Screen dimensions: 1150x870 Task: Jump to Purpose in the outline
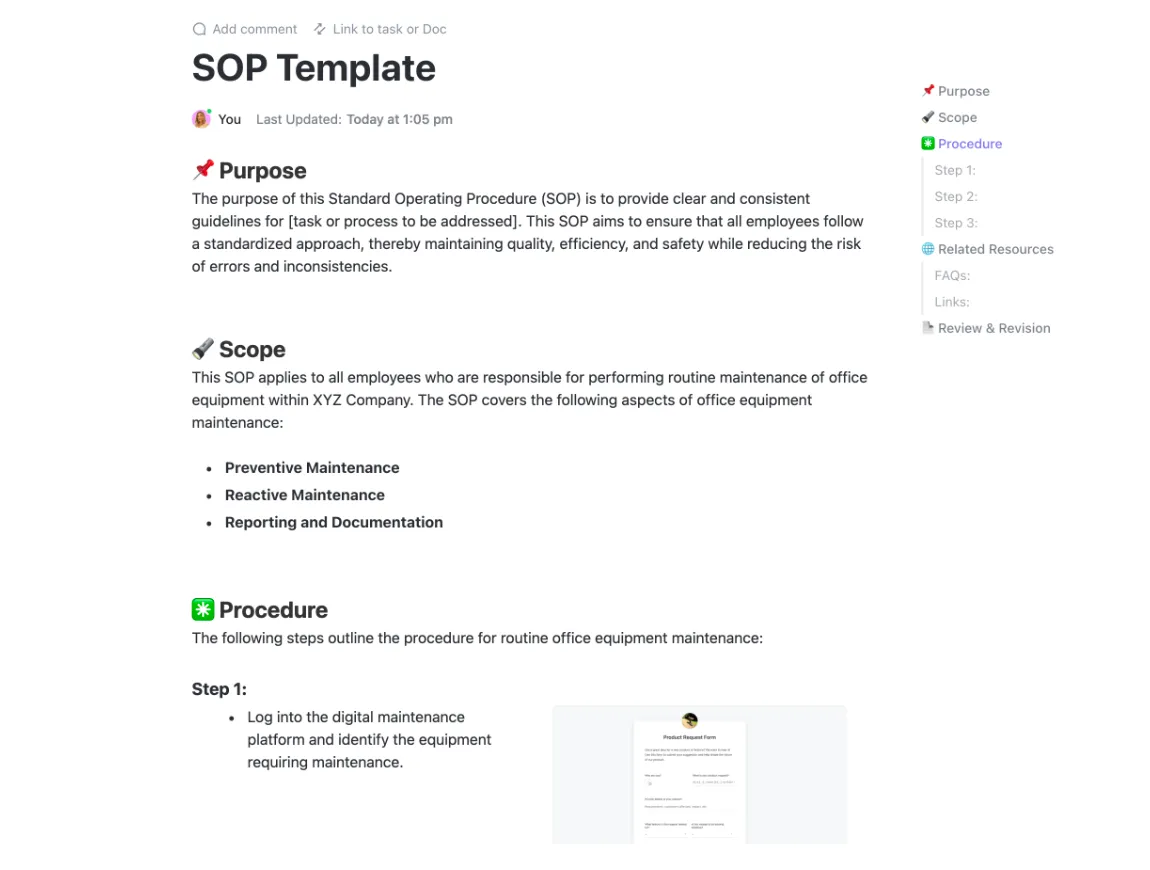(x=964, y=91)
